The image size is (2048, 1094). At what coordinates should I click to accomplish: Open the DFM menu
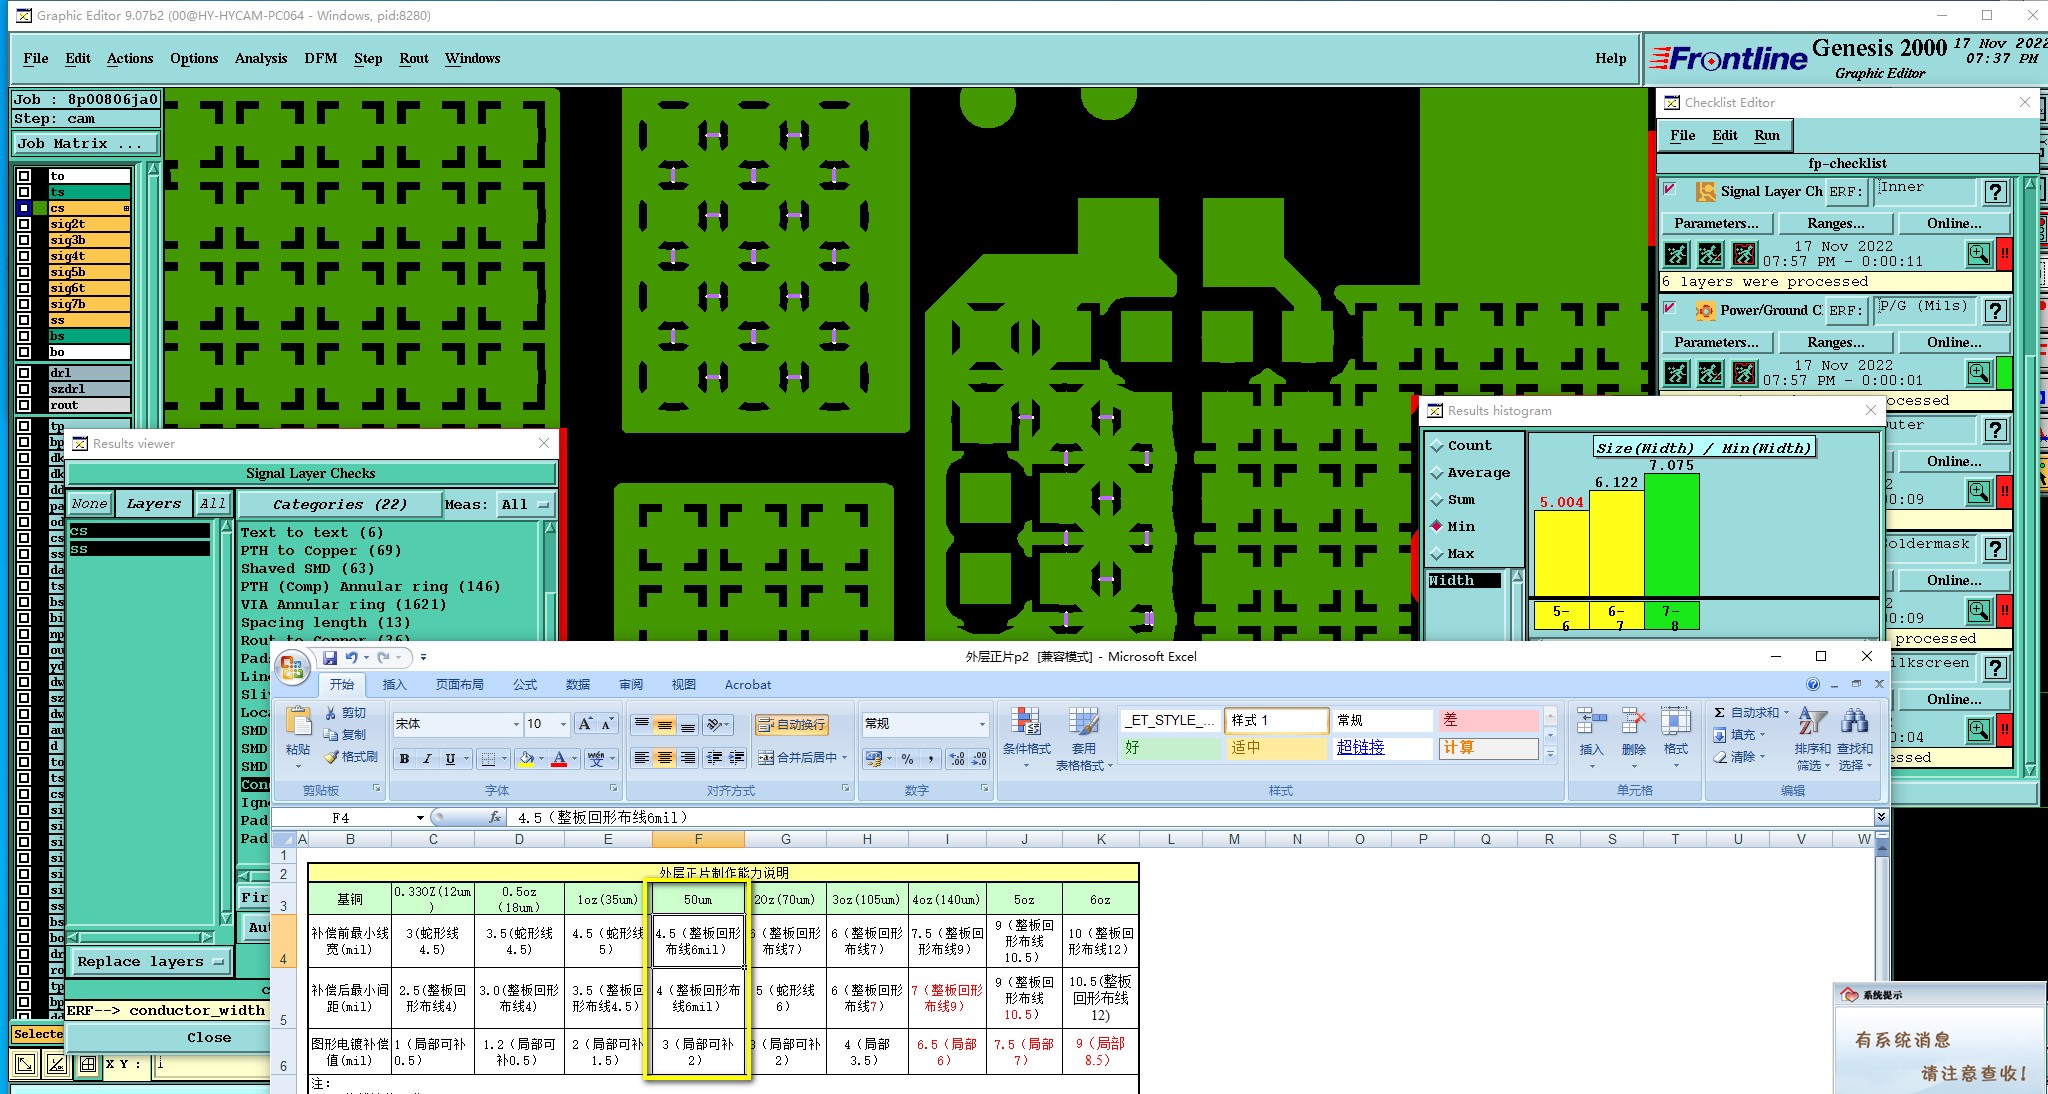320,58
